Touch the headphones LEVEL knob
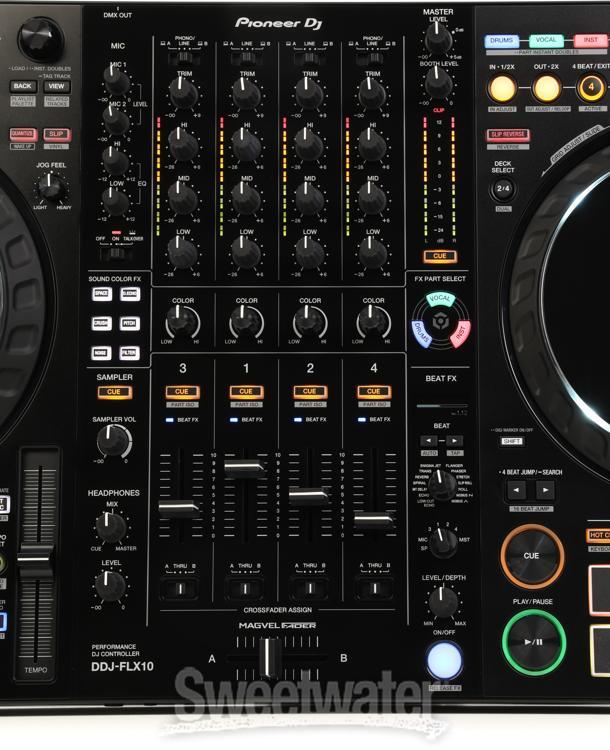Image resolution: width=610 pixels, height=750 pixels. (x=110, y=586)
